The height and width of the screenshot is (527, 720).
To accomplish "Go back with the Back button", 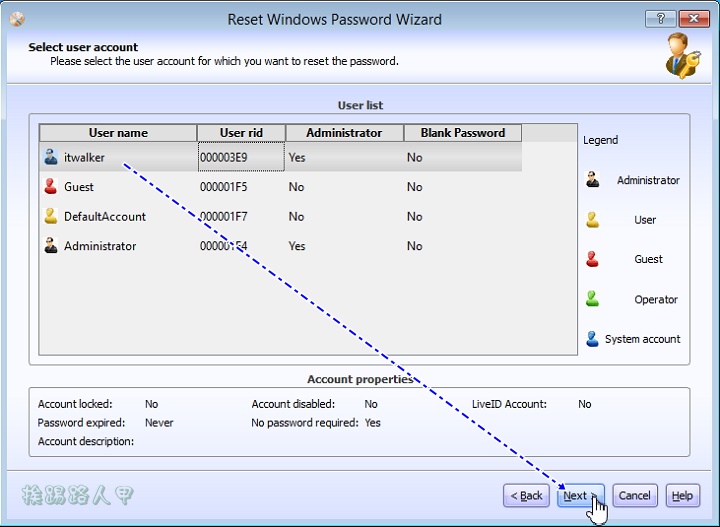I will [526, 496].
